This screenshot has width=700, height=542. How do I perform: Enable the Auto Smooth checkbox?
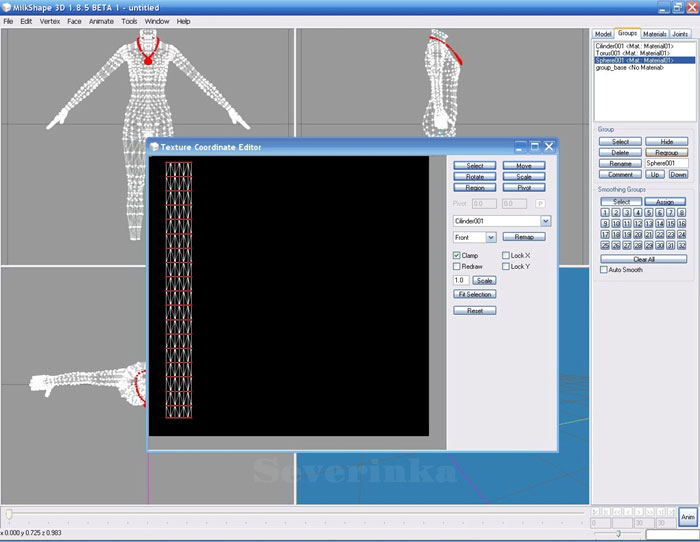click(603, 270)
